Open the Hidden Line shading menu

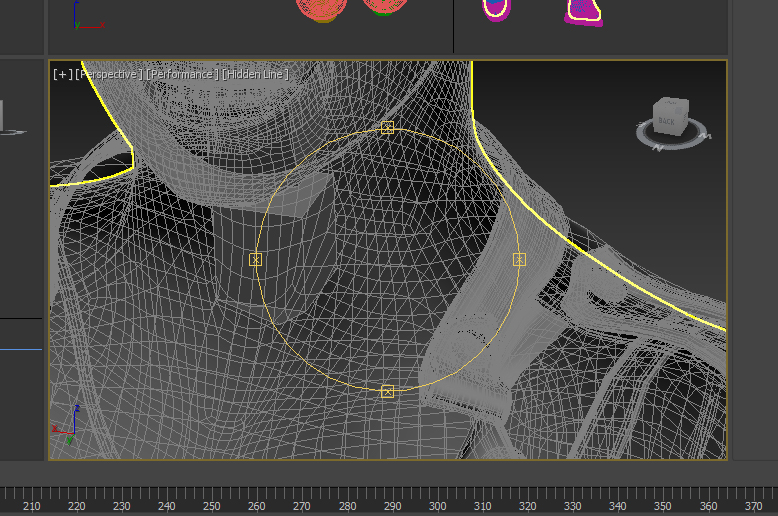coord(255,75)
